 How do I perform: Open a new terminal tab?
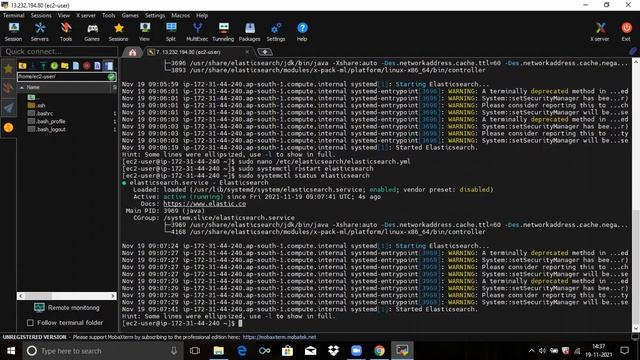(265, 52)
